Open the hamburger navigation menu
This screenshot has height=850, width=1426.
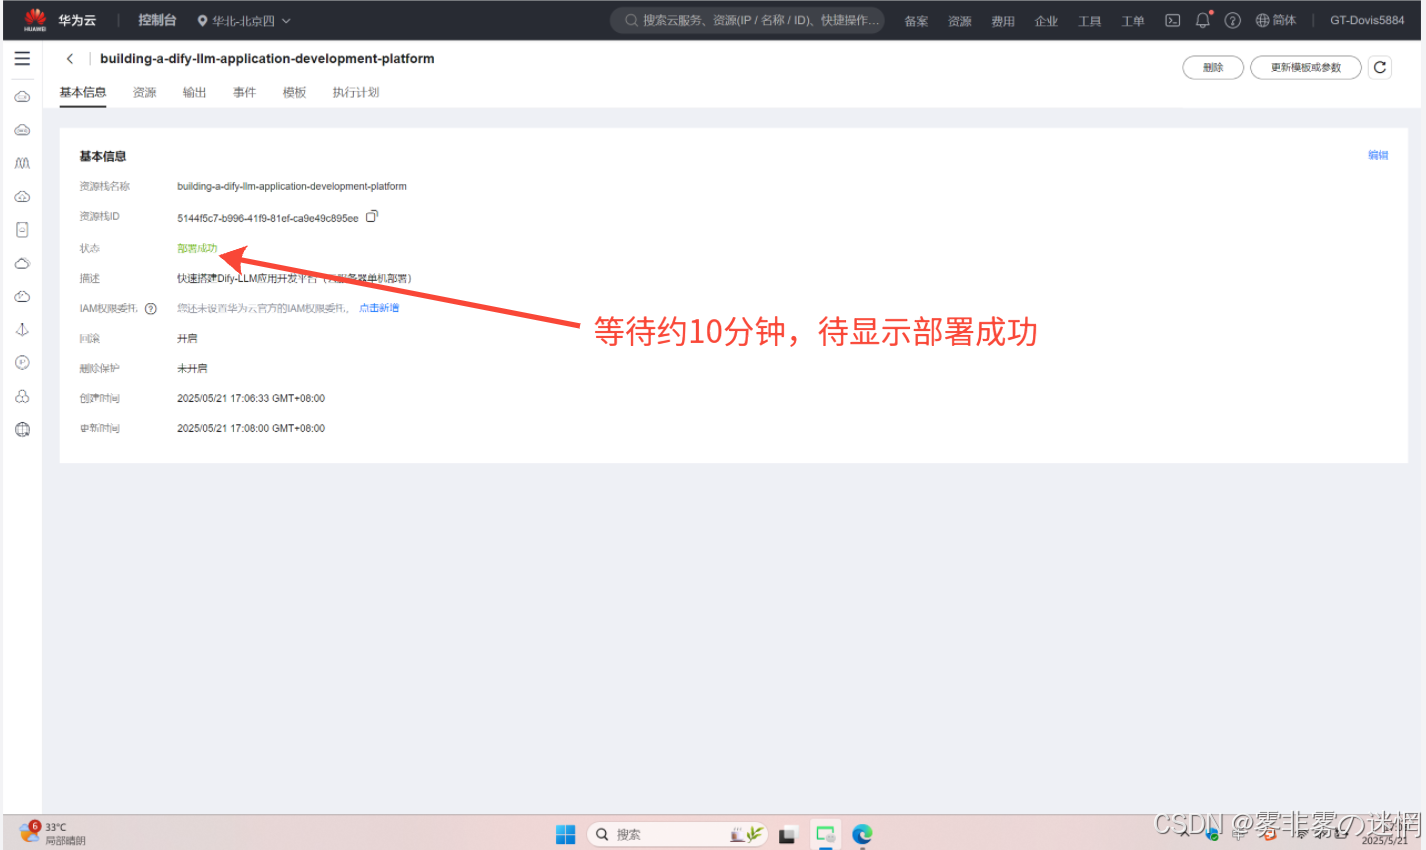click(x=22, y=59)
